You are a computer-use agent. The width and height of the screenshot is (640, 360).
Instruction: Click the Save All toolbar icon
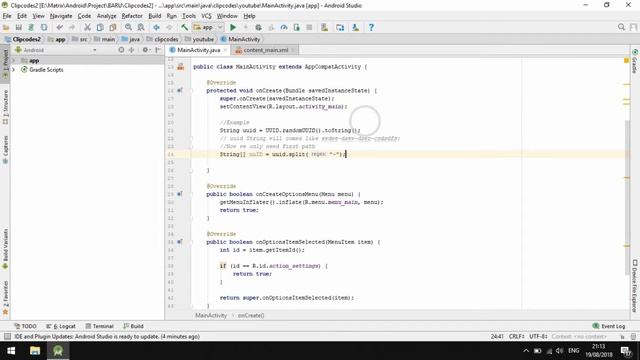point(19,27)
